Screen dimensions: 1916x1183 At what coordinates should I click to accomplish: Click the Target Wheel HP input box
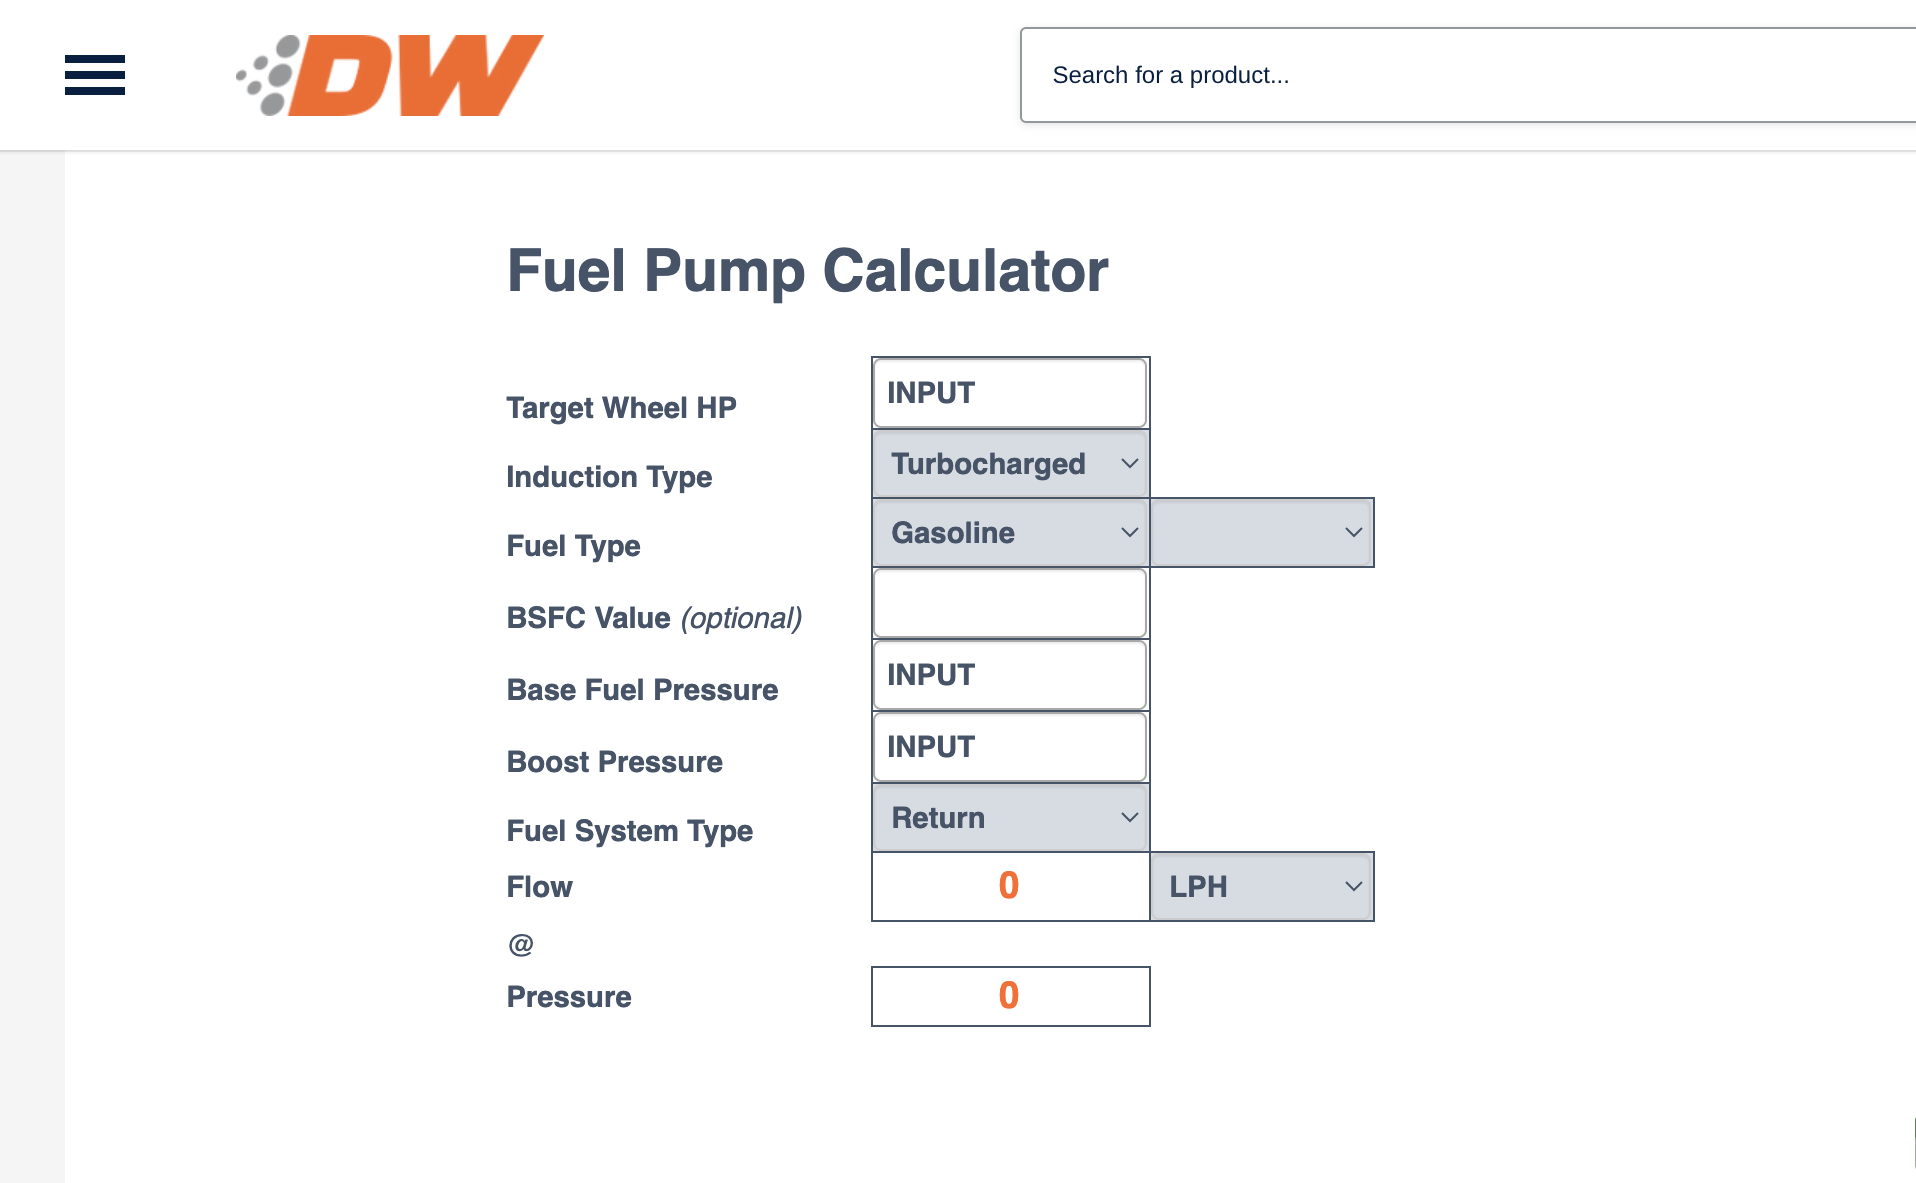click(1010, 393)
